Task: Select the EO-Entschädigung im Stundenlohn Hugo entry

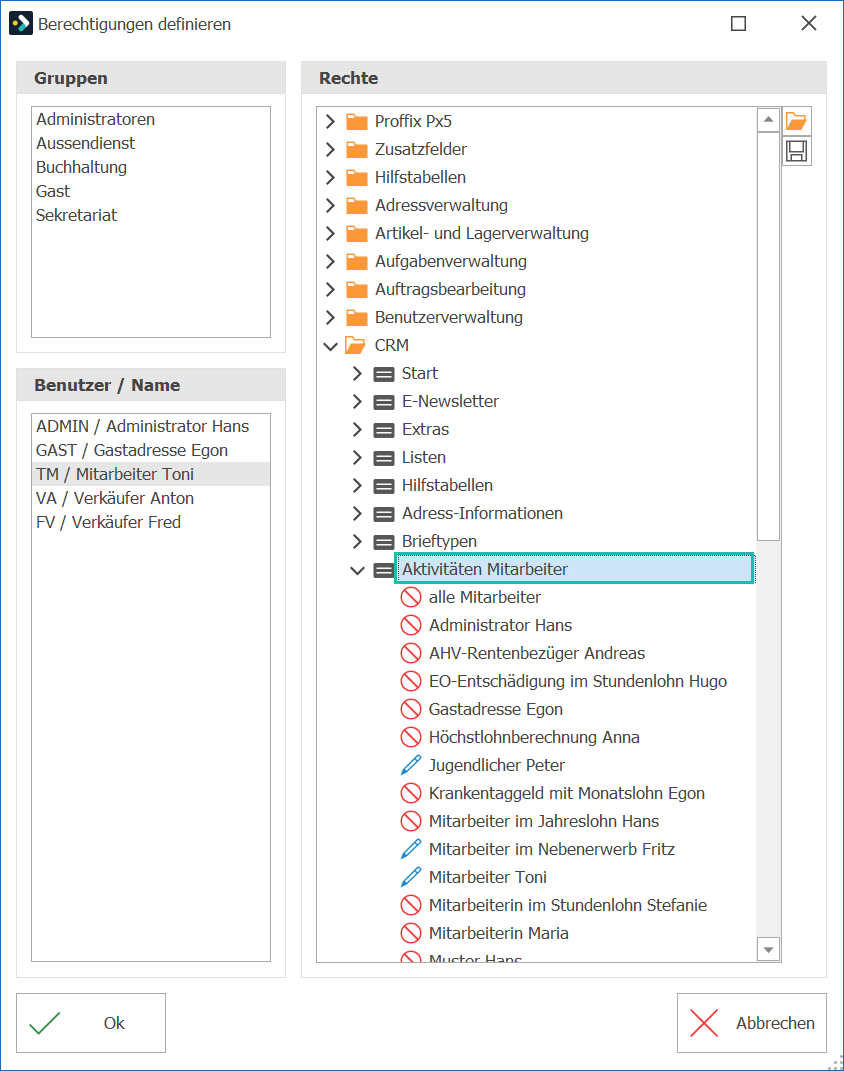Action: pos(578,681)
